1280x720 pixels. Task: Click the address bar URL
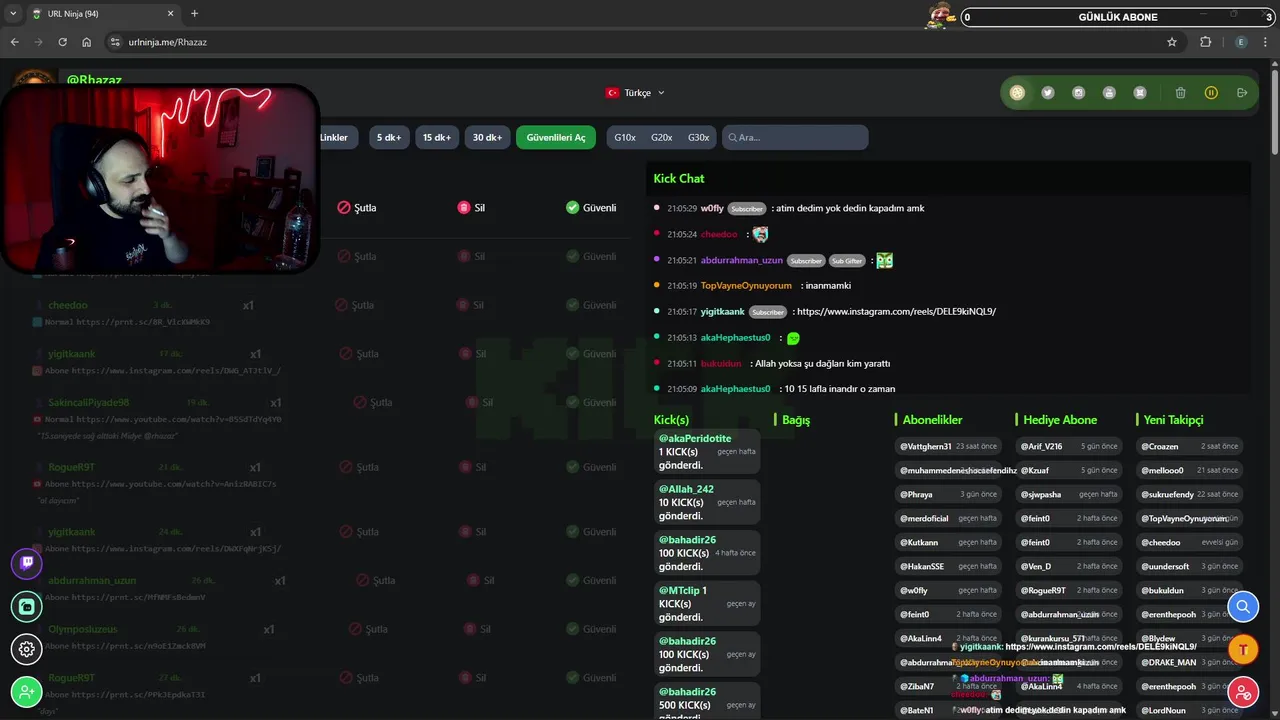pyautogui.click(x=168, y=42)
